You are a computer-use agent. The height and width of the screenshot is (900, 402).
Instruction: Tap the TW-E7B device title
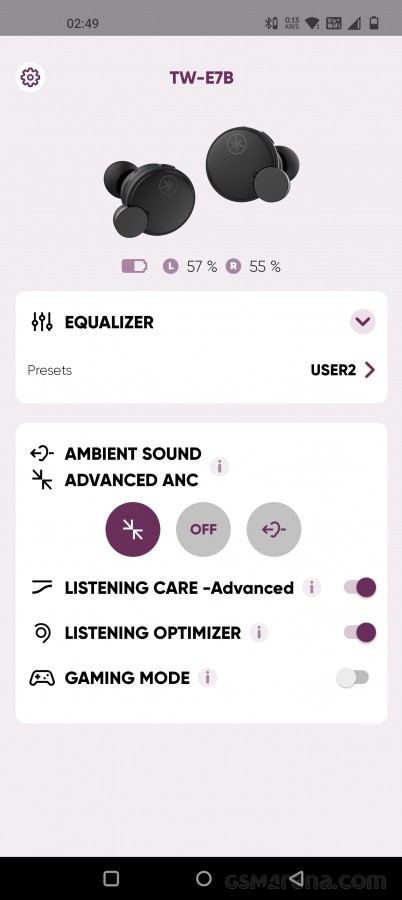(202, 77)
